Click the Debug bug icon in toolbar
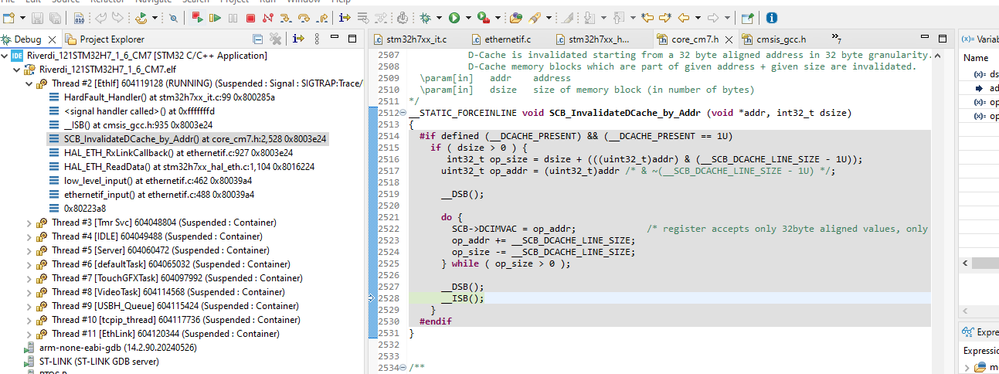The height and width of the screenshot is (374, 999). point(425,18)
